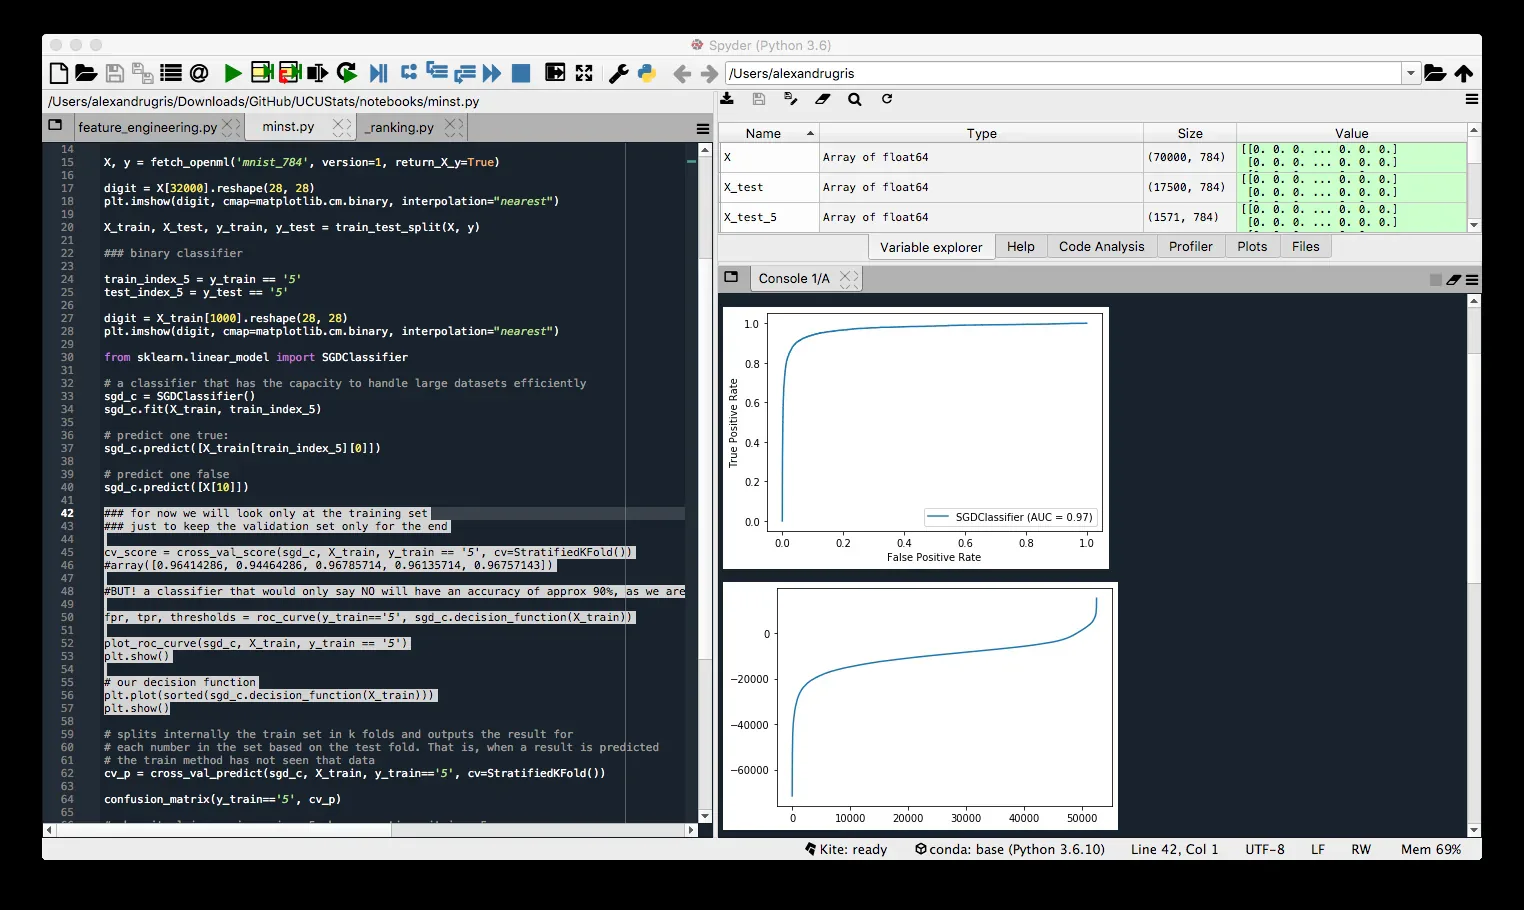Viewport: 1524px width, 910px height.
Task: Open the Profiler tab
Action: [x=1190, y=247]
